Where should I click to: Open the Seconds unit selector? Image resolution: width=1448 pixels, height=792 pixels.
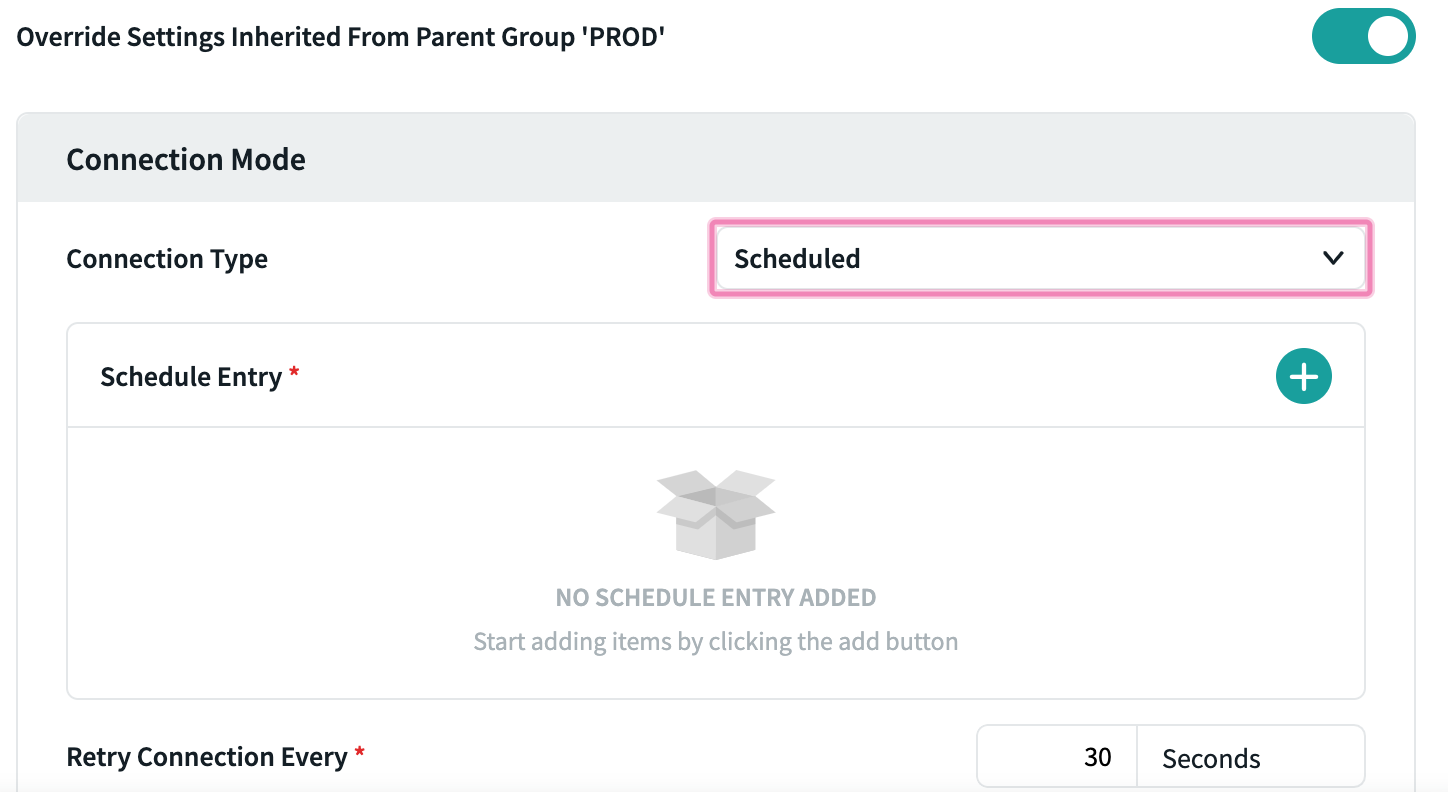(1250, 758)
